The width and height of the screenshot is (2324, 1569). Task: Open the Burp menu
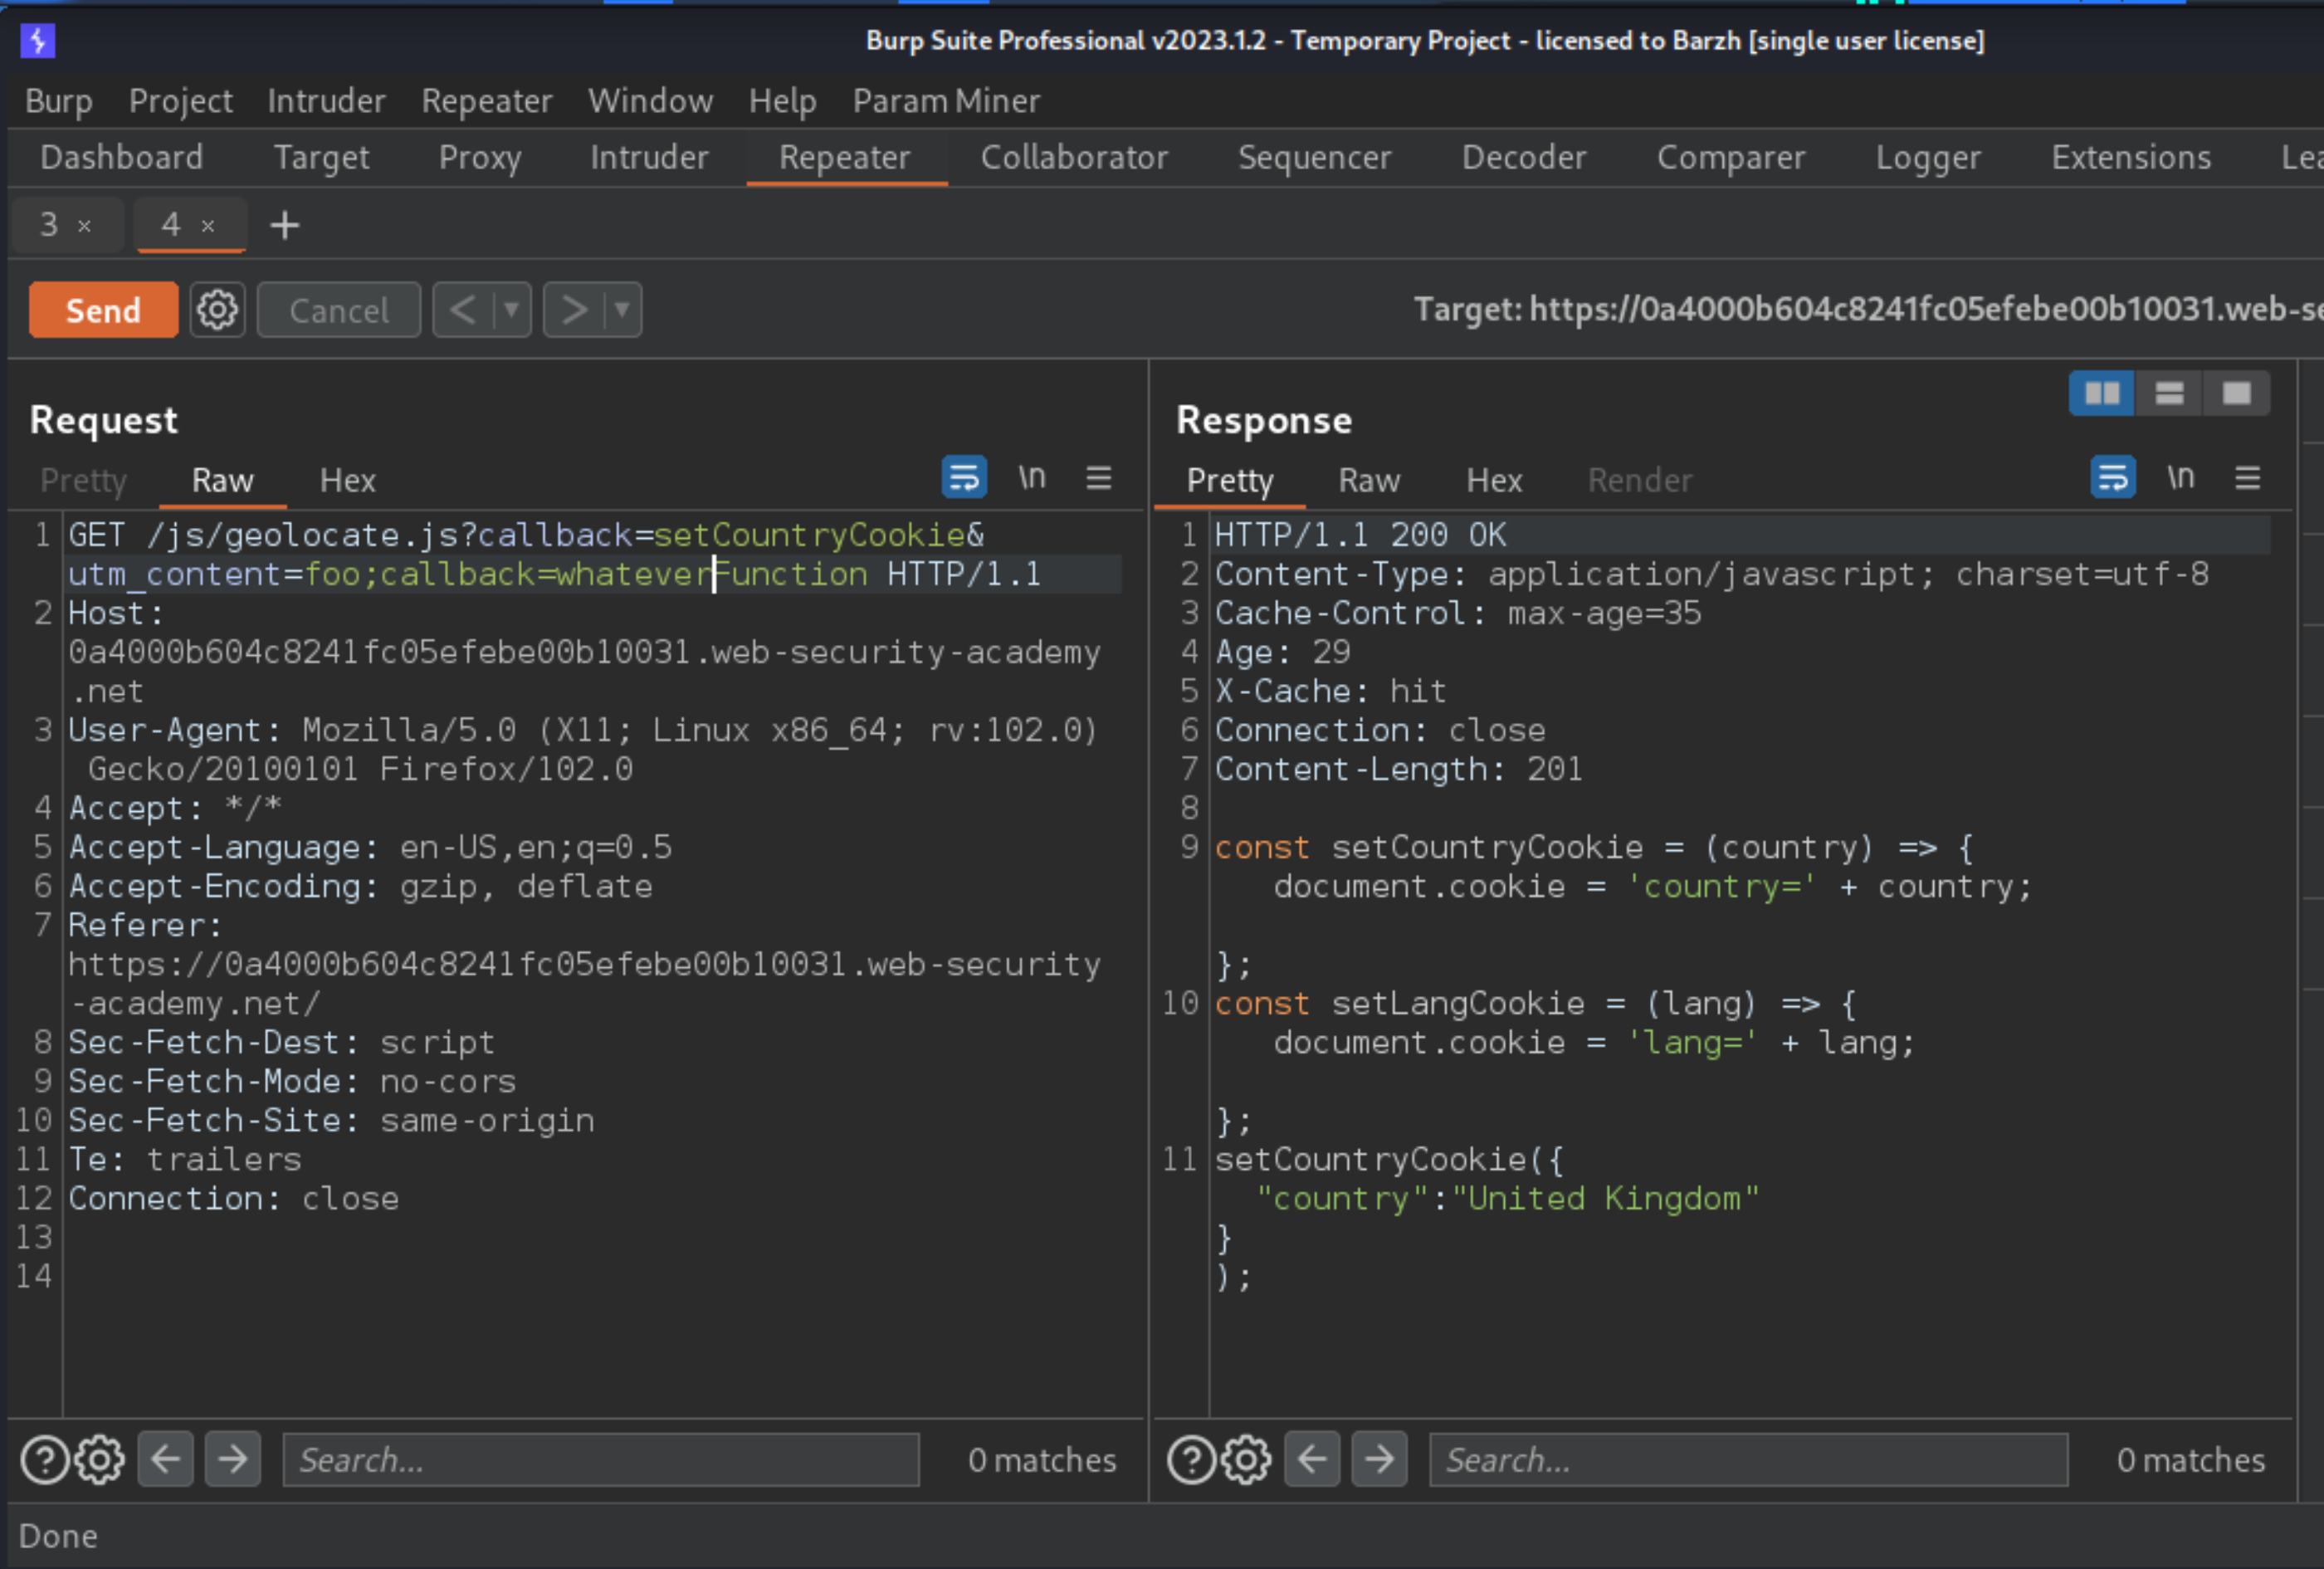coord(59,101)
